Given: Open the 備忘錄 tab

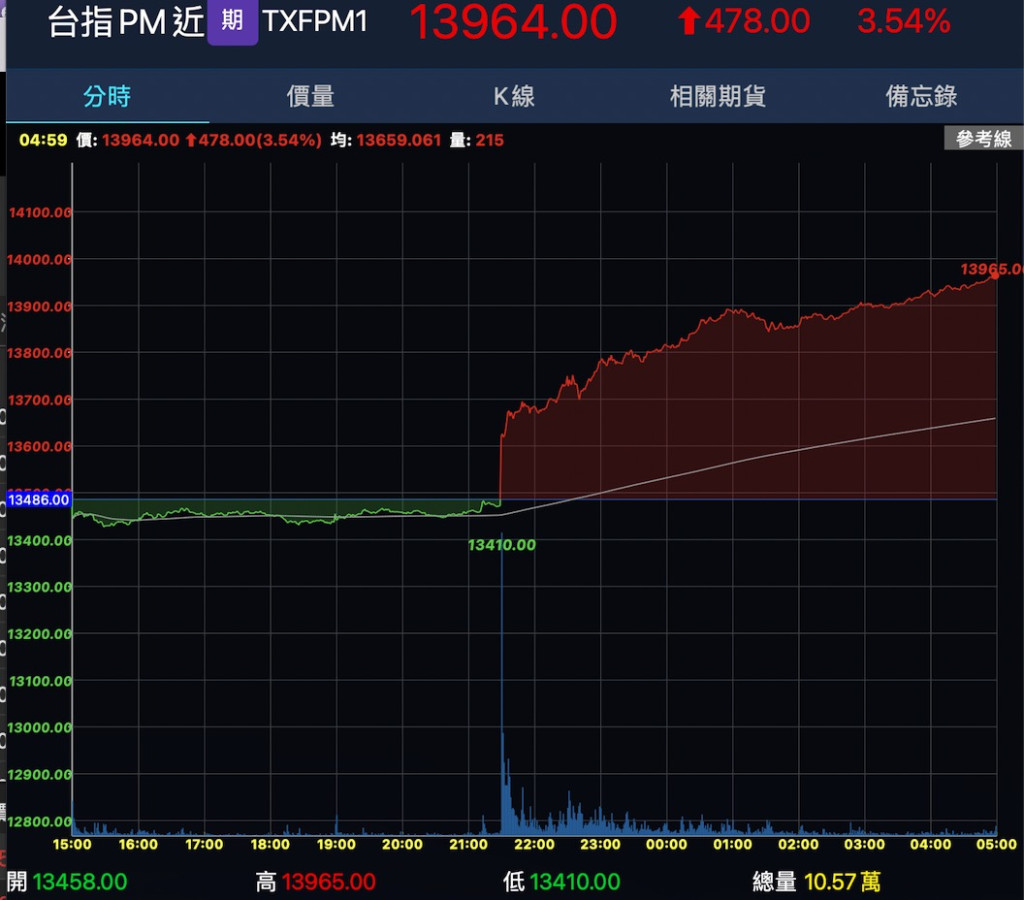Looking at the screenshot, I should (x=921, y=97).
